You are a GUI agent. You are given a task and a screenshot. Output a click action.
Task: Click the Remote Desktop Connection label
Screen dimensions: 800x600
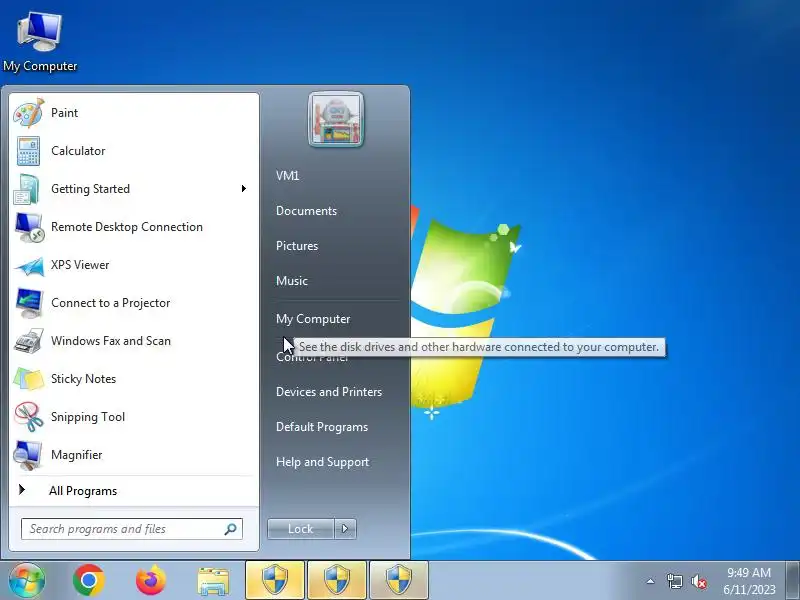point(127,227)
